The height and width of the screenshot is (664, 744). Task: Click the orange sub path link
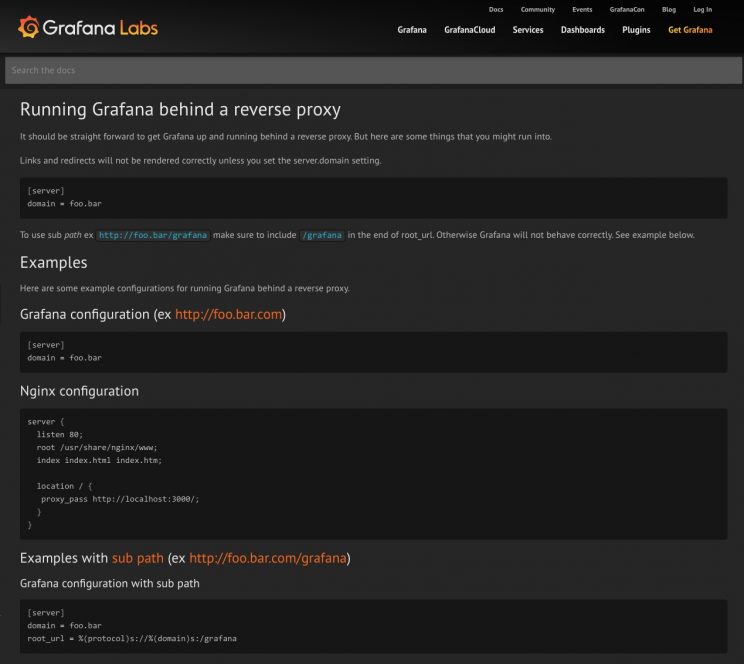pyautogui.click(x=137, y=558)
